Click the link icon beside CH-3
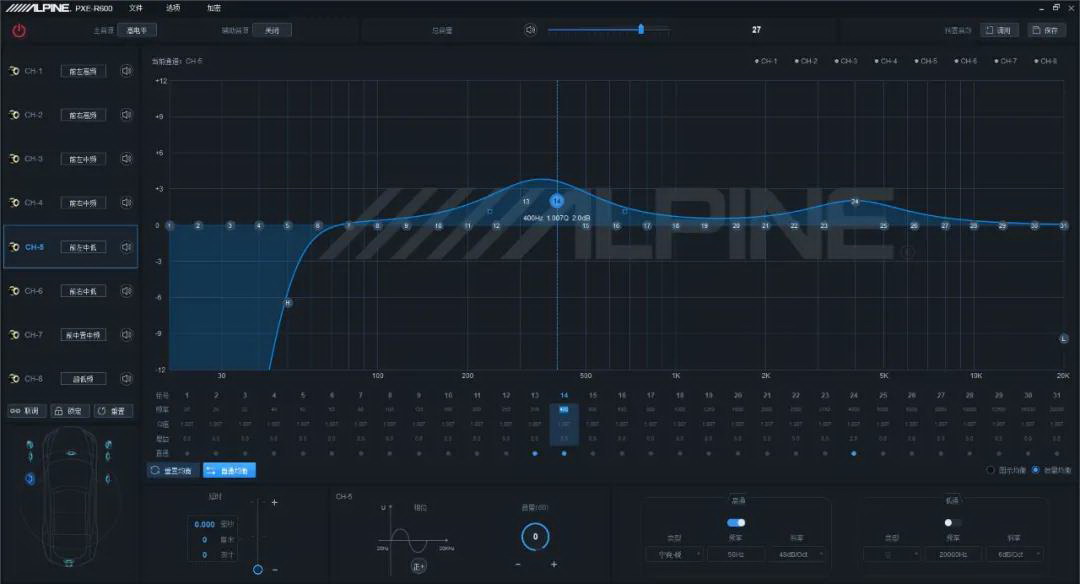The width and height of the screenshot is (1080, 584). 14,159
